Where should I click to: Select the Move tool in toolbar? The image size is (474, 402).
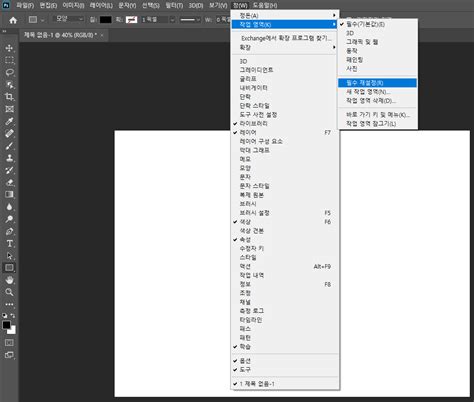click(x=9, y=48)
